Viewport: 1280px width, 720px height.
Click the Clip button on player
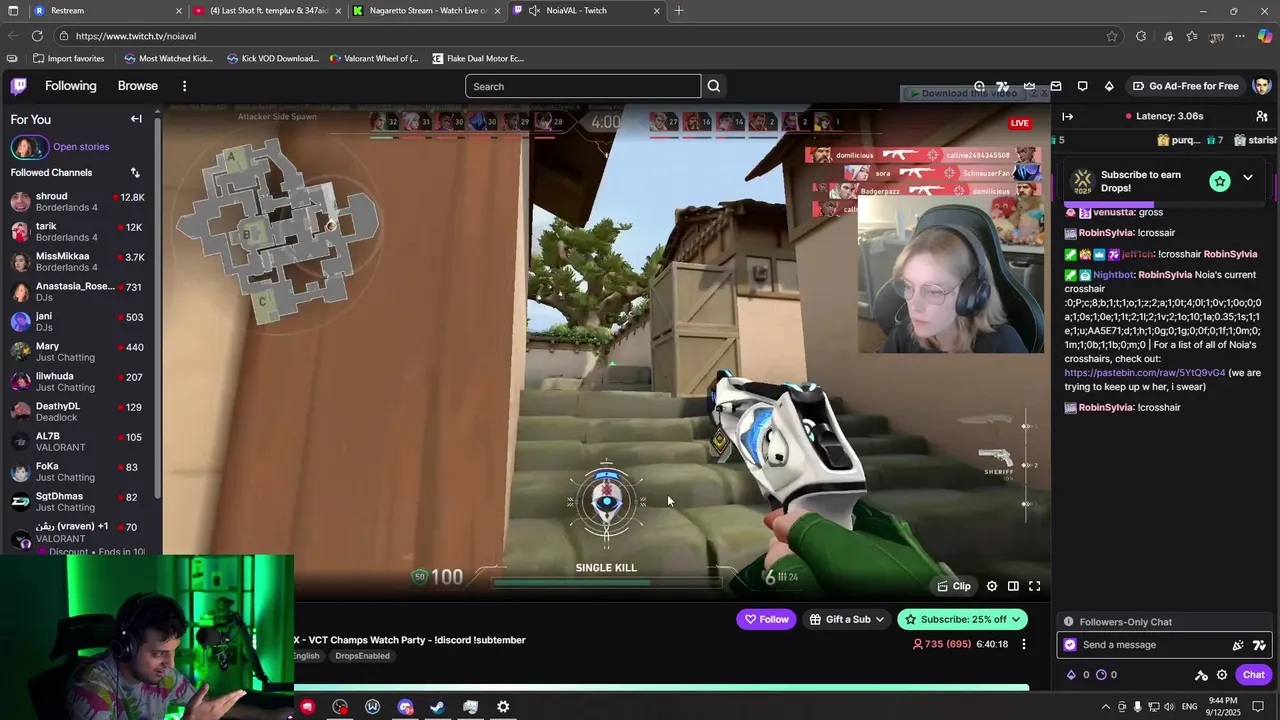[954, 587]
